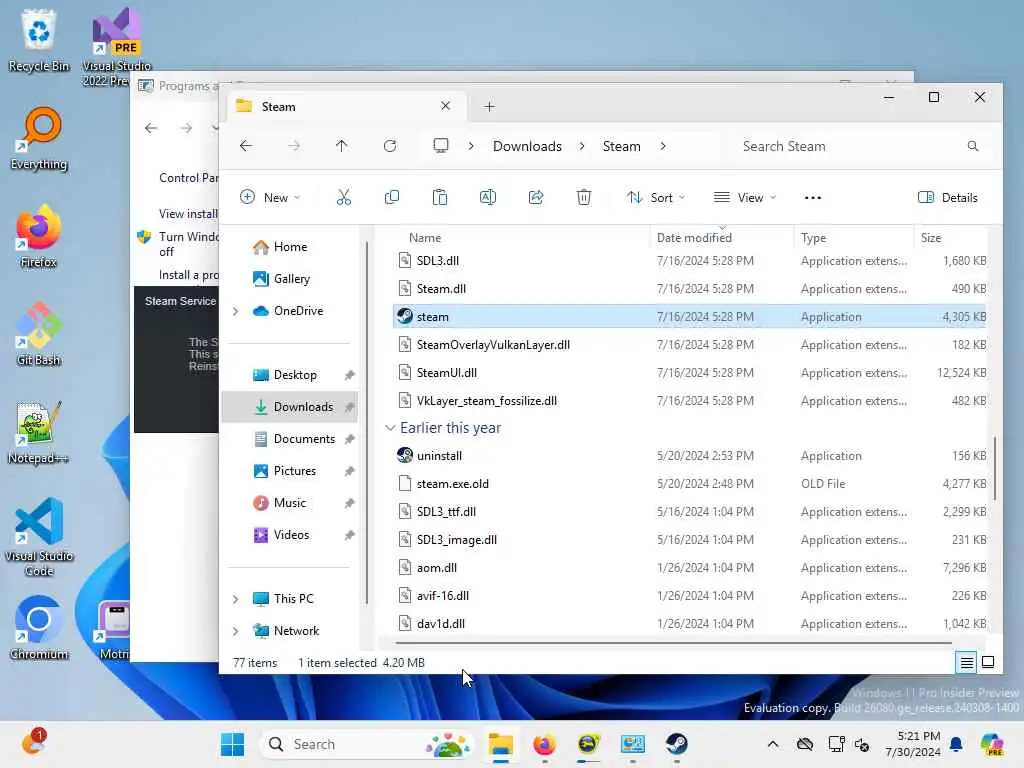Select the uninstall application file
Image resolution: width=1024 pixels, height=768 pixels.
click(x=691, y=456)
